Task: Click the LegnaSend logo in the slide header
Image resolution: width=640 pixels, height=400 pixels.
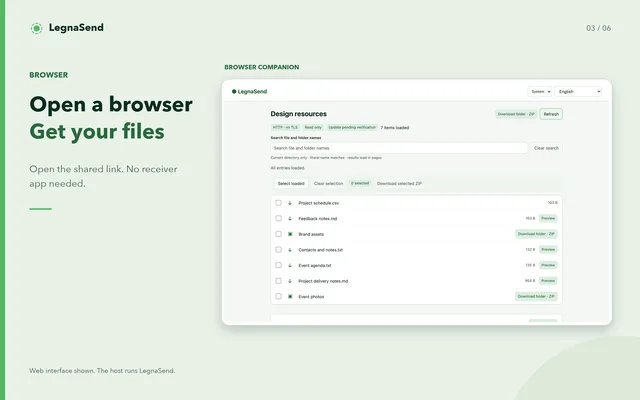Action: click(67, 28)
